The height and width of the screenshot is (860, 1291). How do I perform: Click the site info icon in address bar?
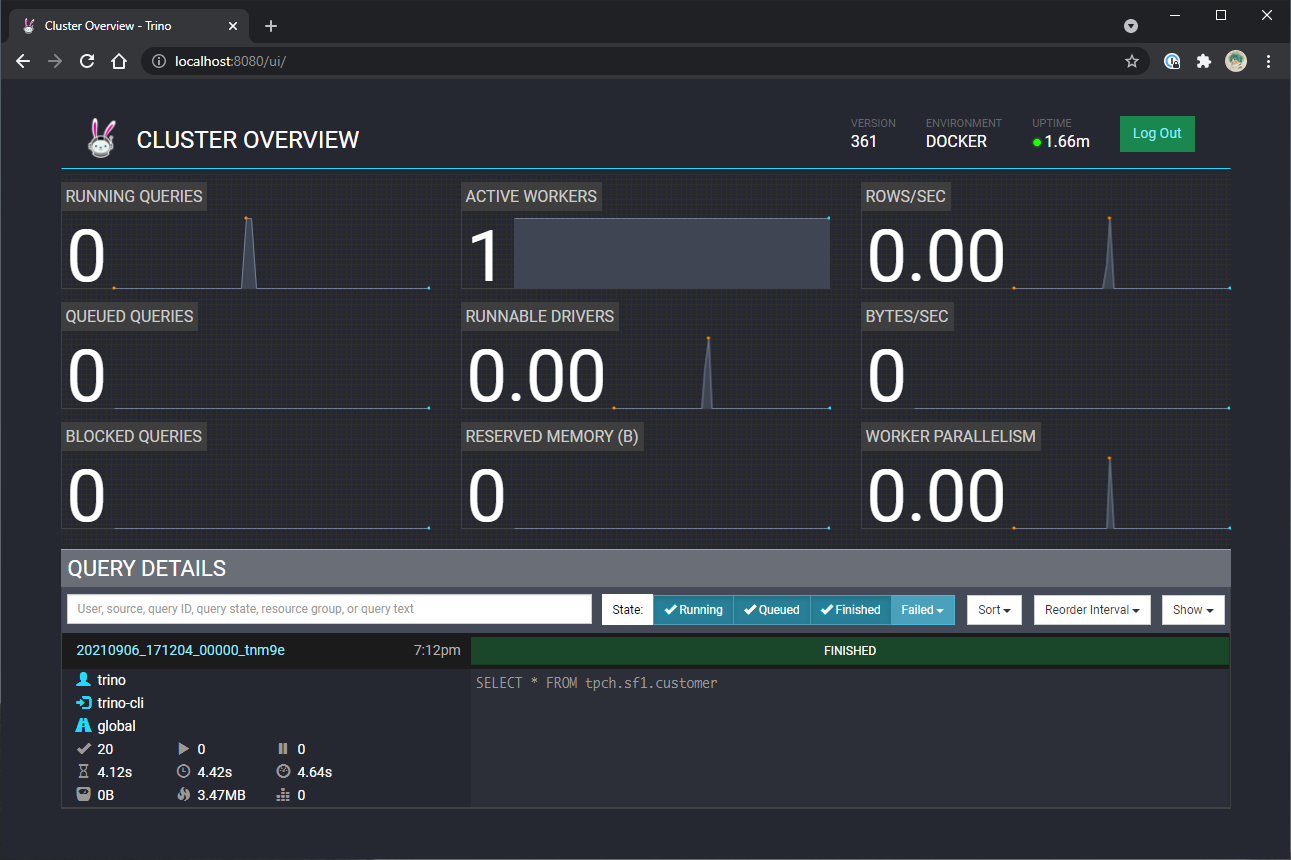[x=158, y=61]
